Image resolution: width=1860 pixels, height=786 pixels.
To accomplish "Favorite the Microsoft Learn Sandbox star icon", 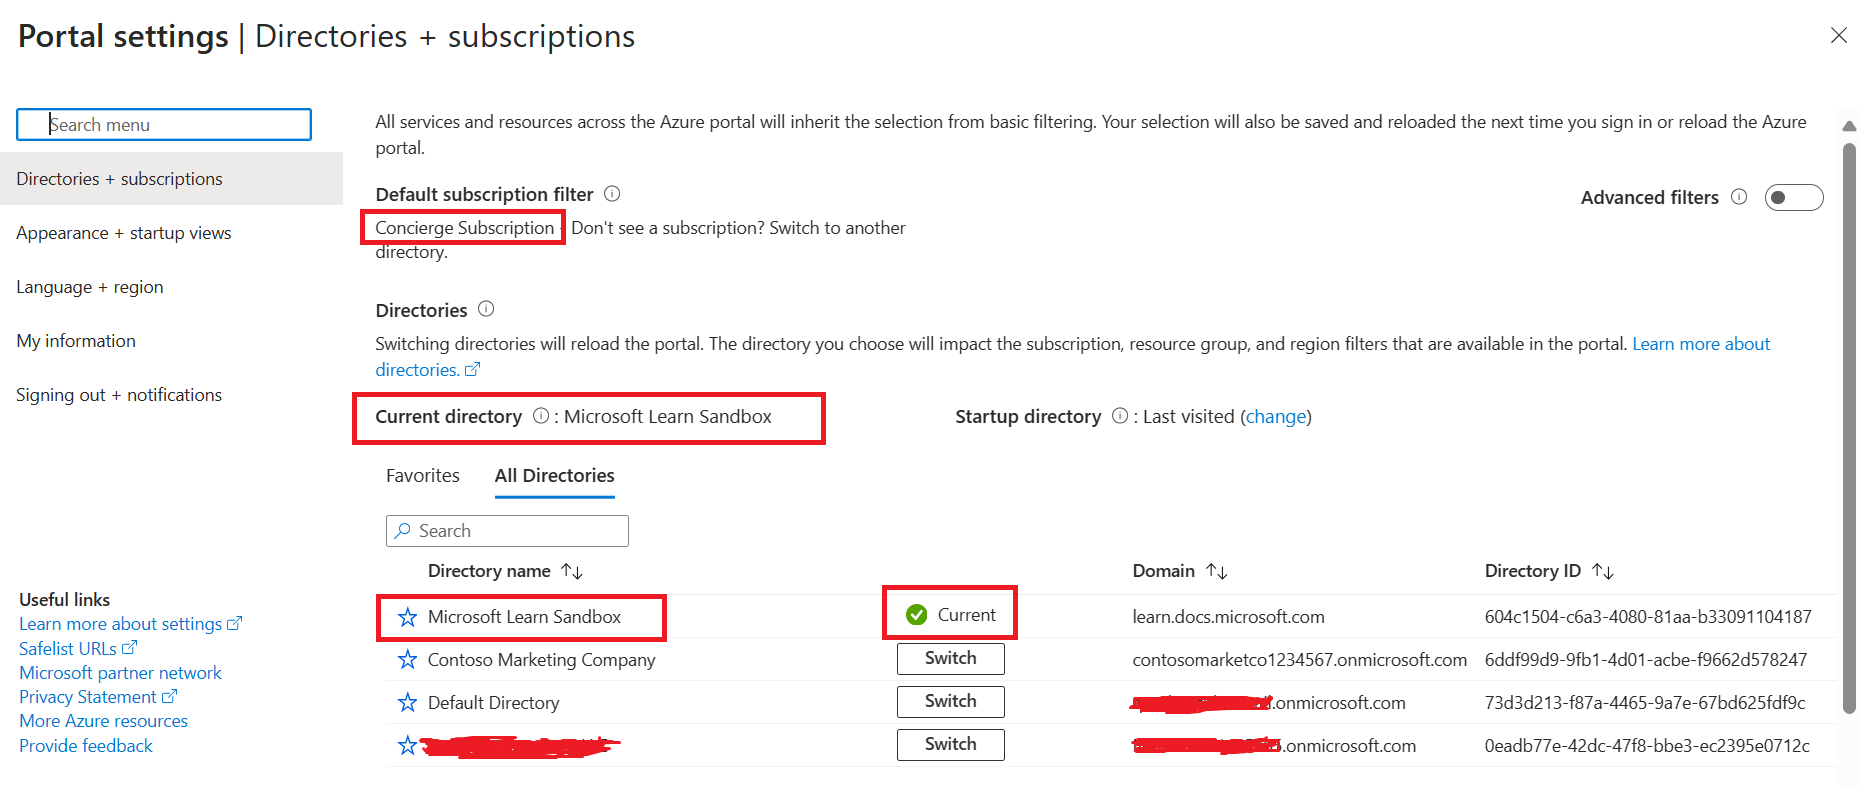I will [x=407, y=617].
